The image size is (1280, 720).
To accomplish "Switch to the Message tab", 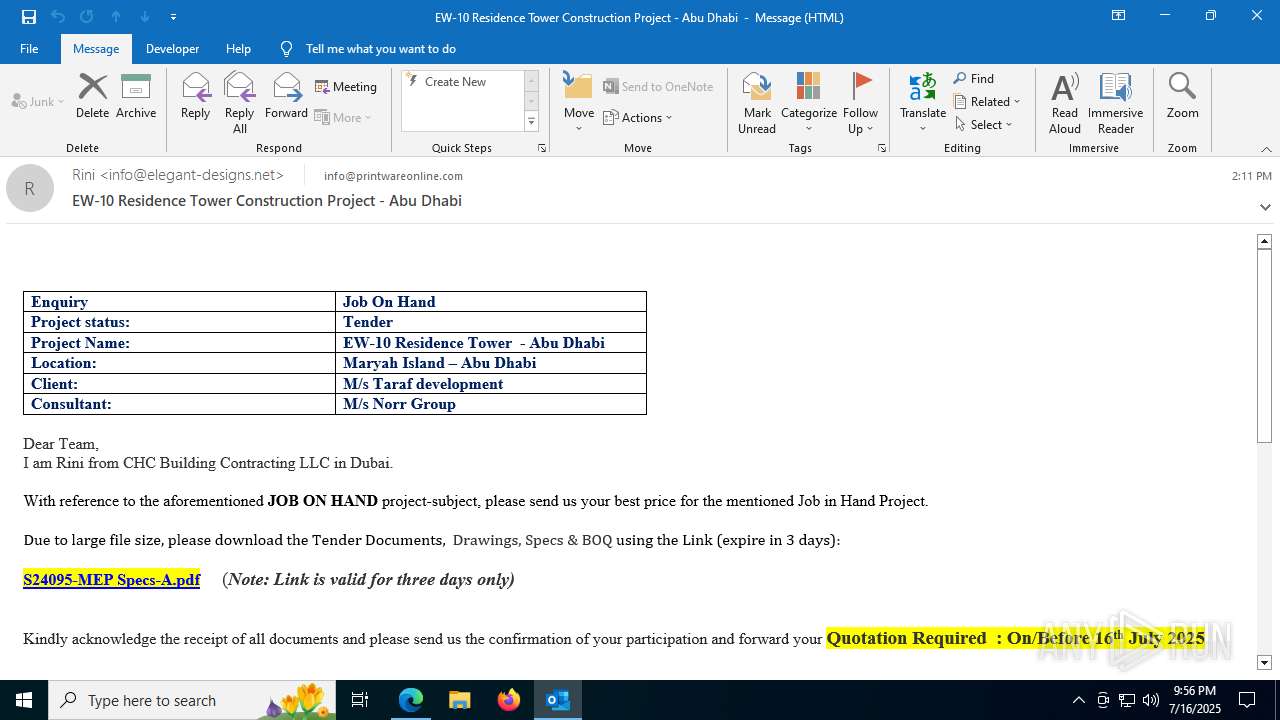I will click(x=96, y=49).
